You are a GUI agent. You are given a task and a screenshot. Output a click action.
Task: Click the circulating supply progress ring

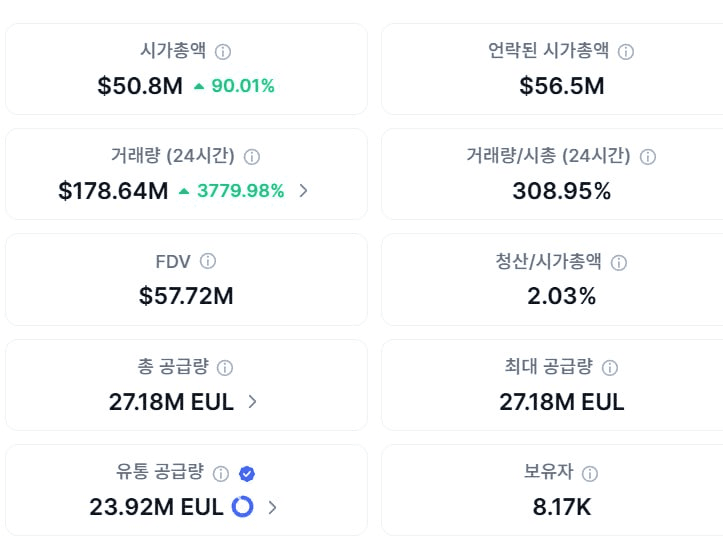point(243,507)
